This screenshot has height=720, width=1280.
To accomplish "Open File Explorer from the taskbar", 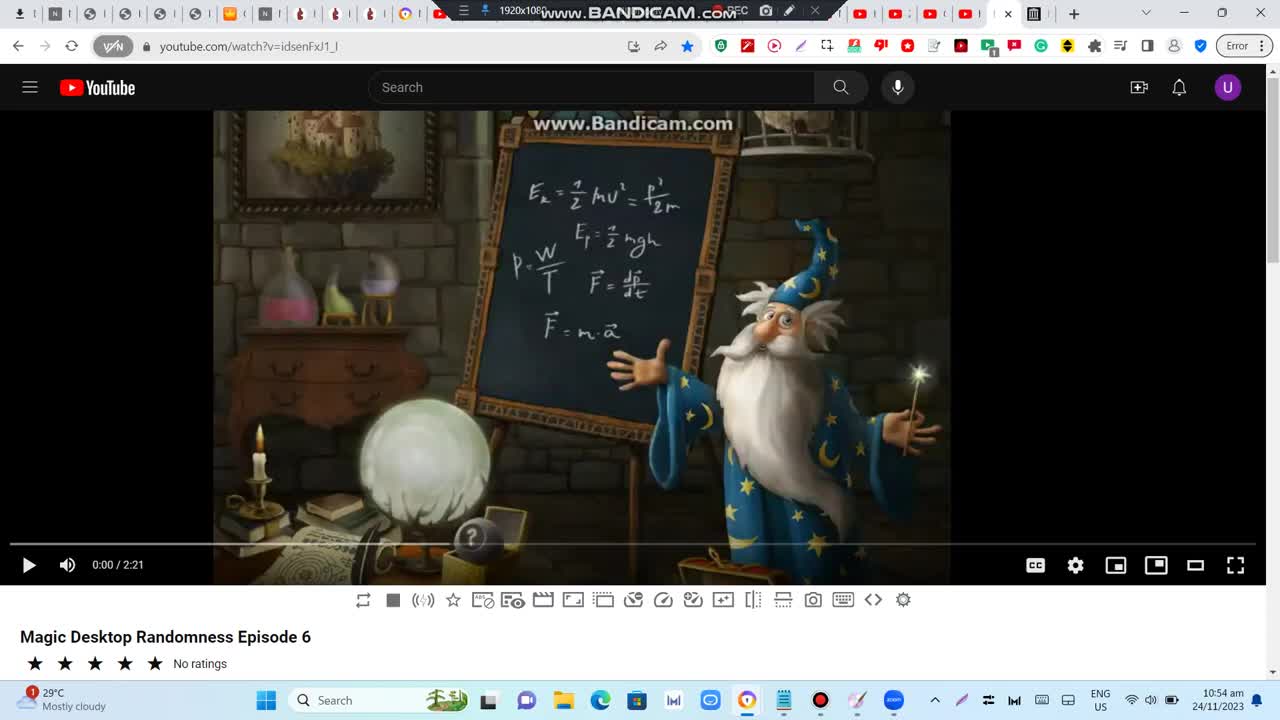I will [x=564, y=700].
